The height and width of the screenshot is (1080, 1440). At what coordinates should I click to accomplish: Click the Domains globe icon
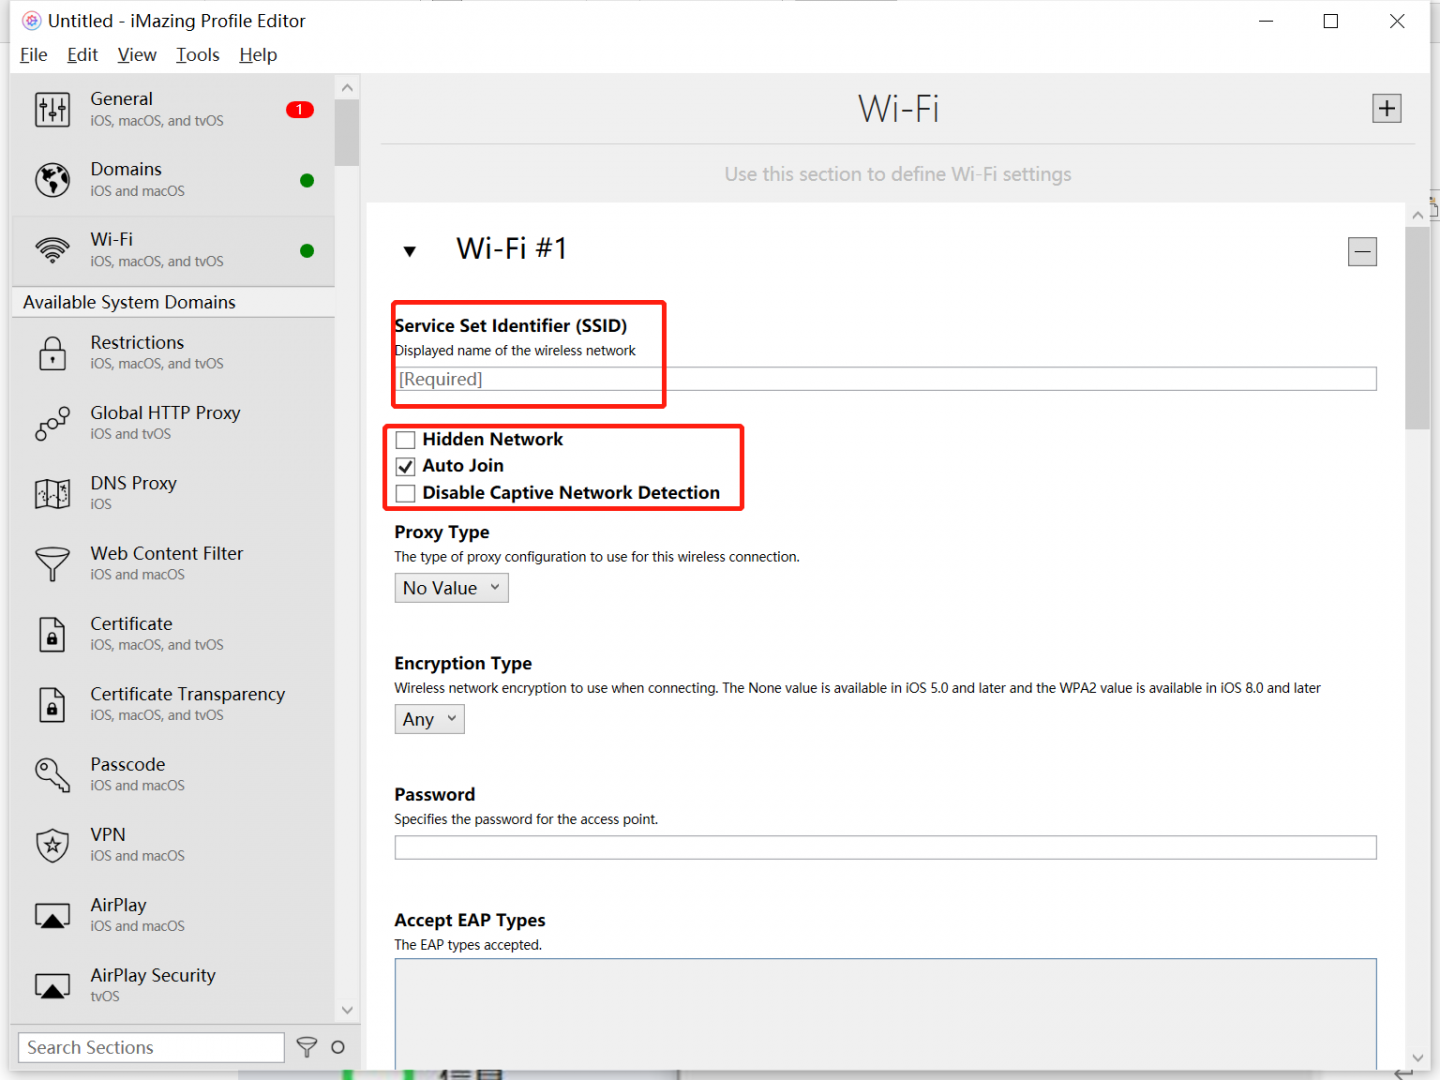[x=52, y=180]
